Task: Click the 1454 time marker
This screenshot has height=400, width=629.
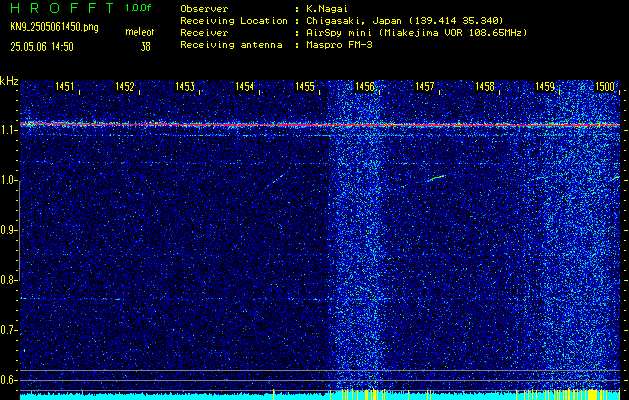Action: [245, 86]
